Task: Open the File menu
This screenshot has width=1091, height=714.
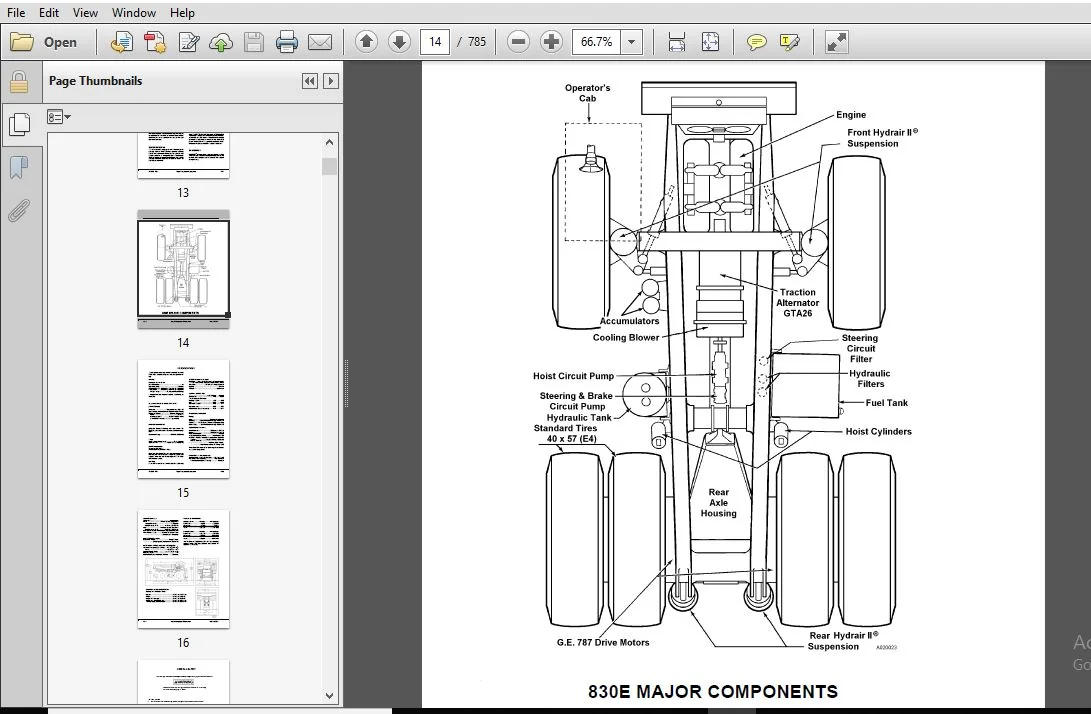Action: click(16, 13)
